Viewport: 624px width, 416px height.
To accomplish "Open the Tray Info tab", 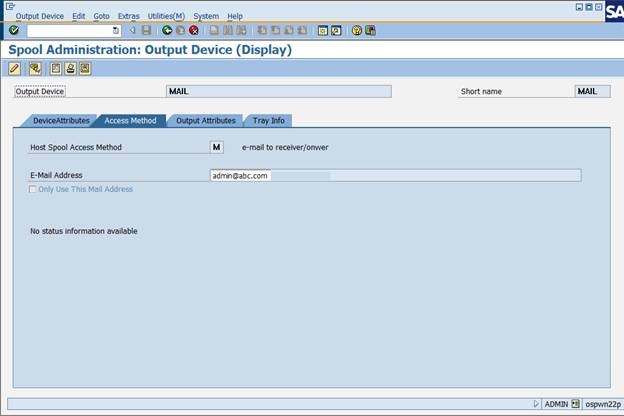I will pyautogui.click(x=269, y=121).
